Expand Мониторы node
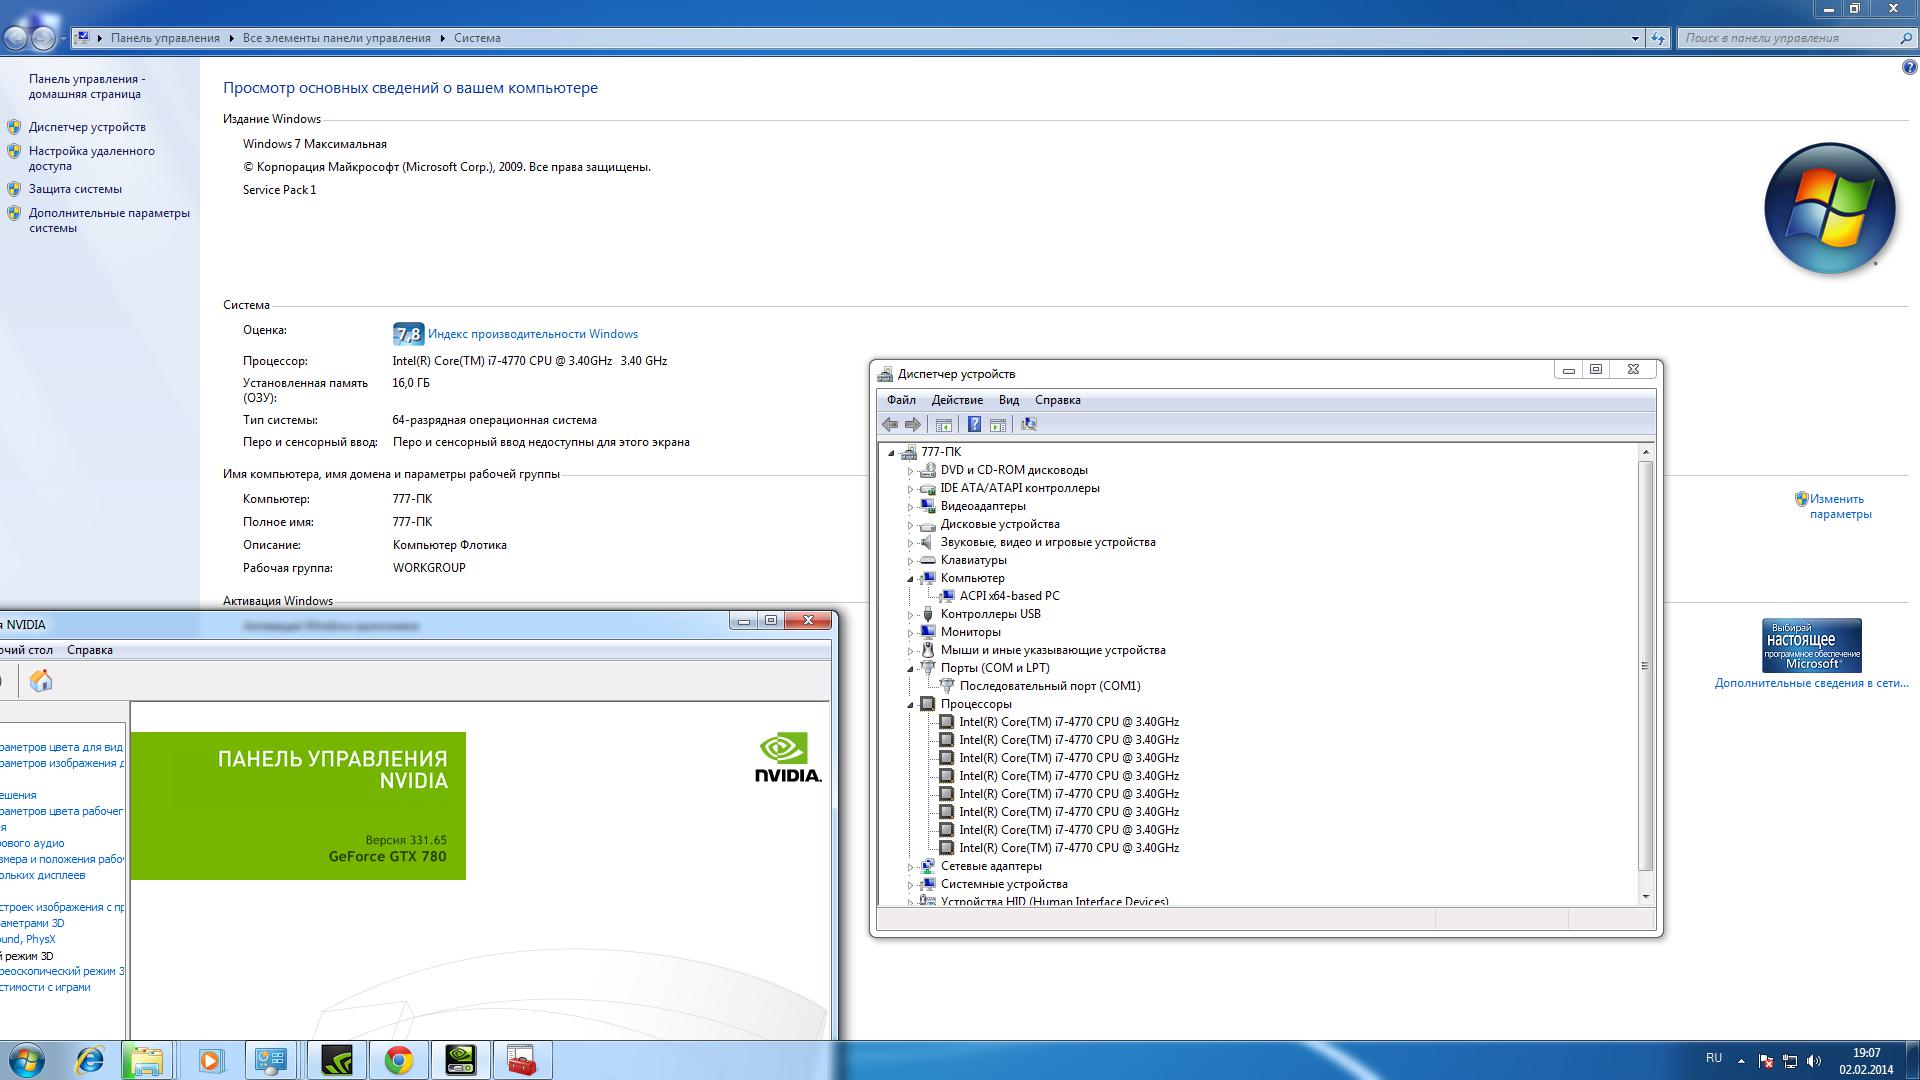 coord(911,633)
